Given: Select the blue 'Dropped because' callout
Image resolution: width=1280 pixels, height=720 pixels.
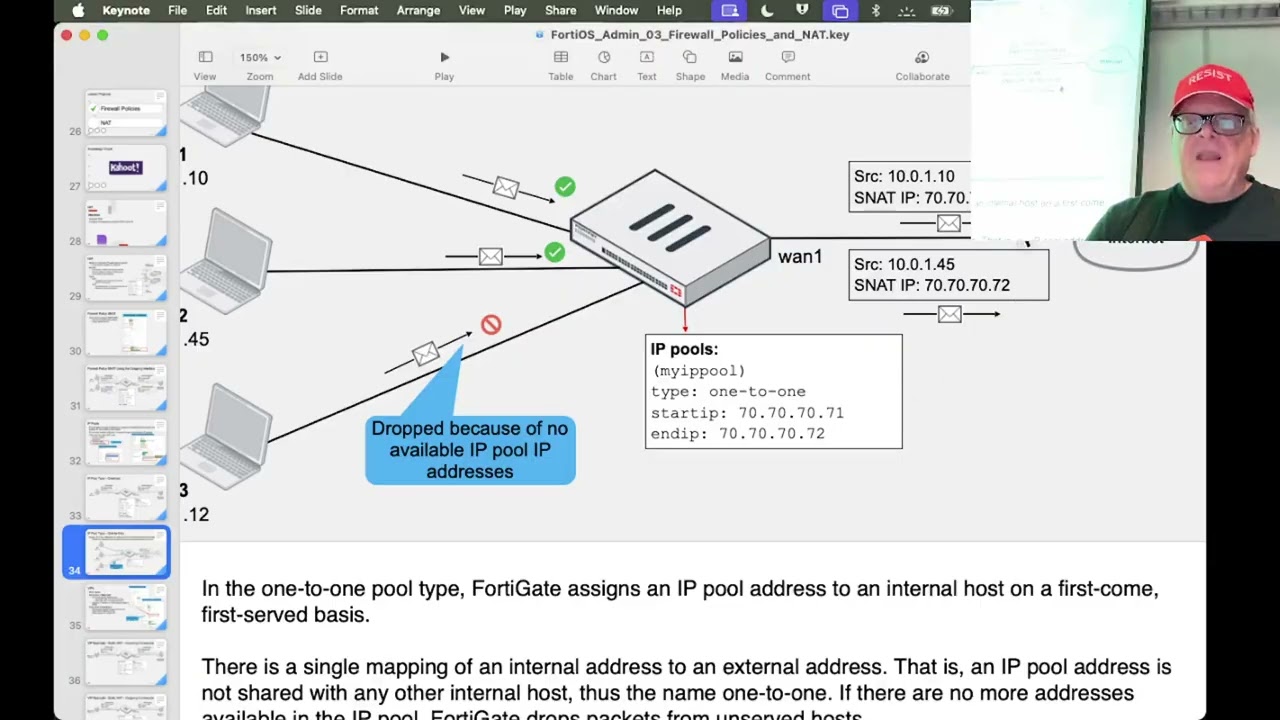Looking at the screenshot, I should [470, 450].
